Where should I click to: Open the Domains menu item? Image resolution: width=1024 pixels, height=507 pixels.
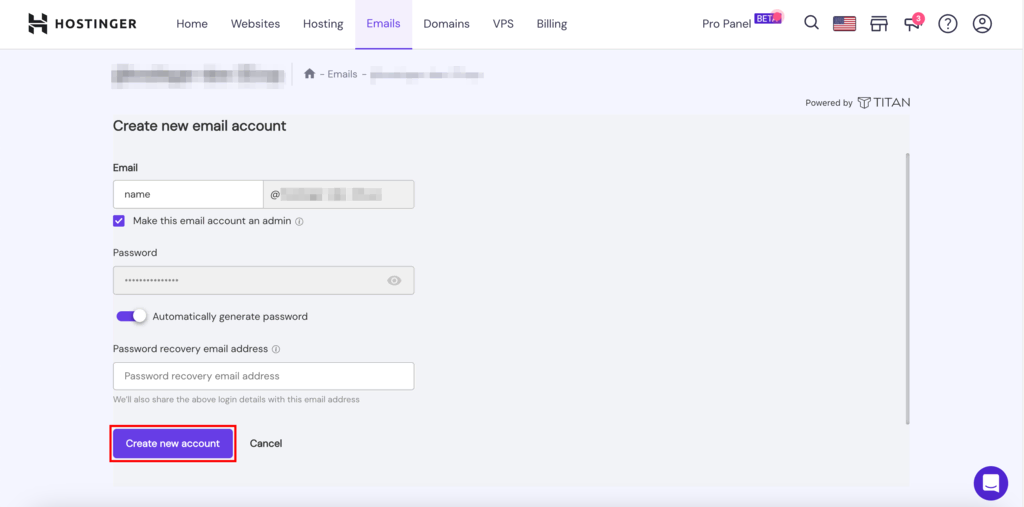click(x=446, y=24)
